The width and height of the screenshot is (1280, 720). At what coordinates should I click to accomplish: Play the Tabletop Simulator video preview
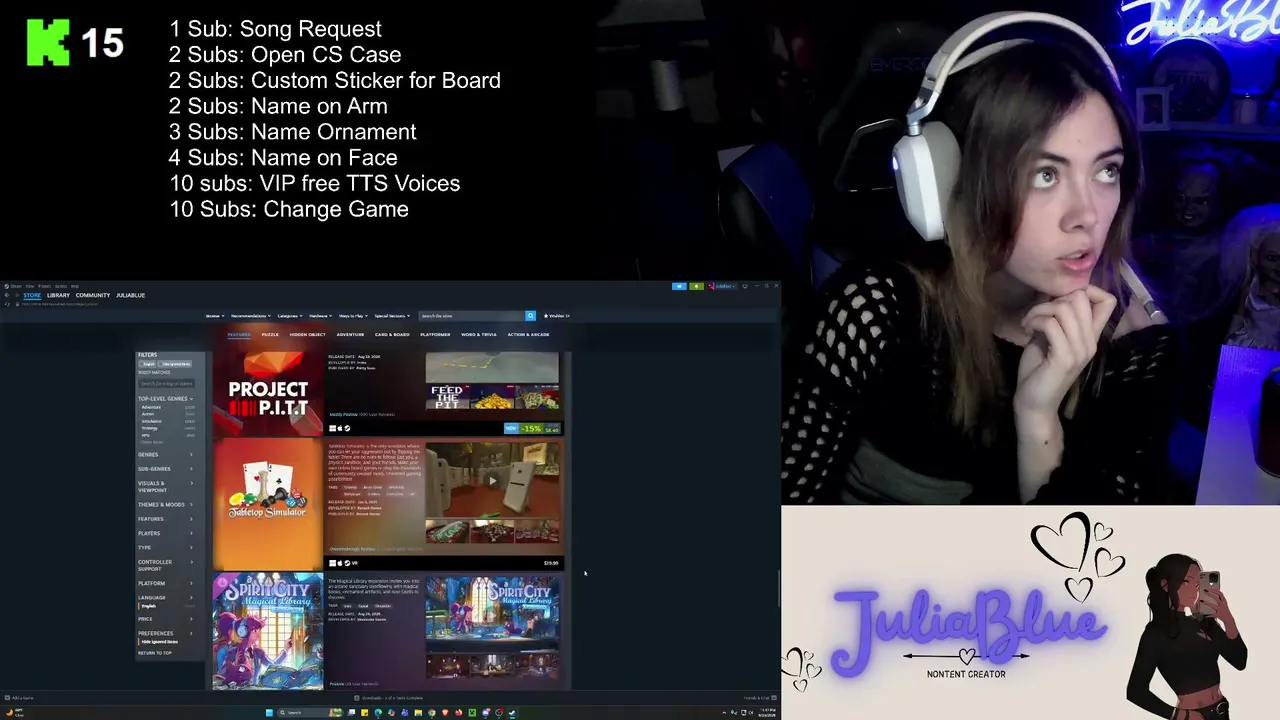pyautogui.click(x=492, y=480)
